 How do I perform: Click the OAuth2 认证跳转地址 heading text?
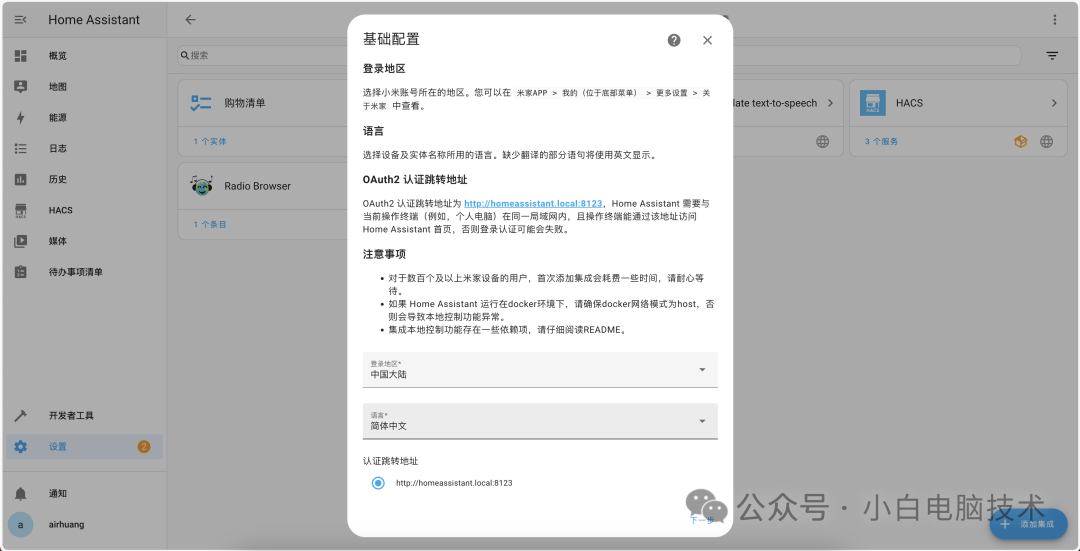click(x=415, y=180)
